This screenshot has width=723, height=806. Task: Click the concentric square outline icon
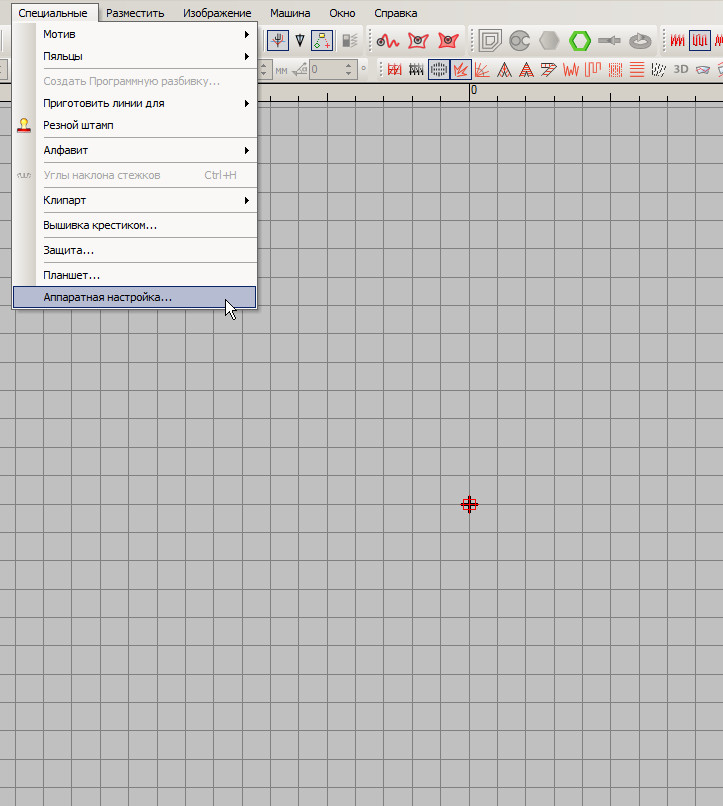pos(489,41)
